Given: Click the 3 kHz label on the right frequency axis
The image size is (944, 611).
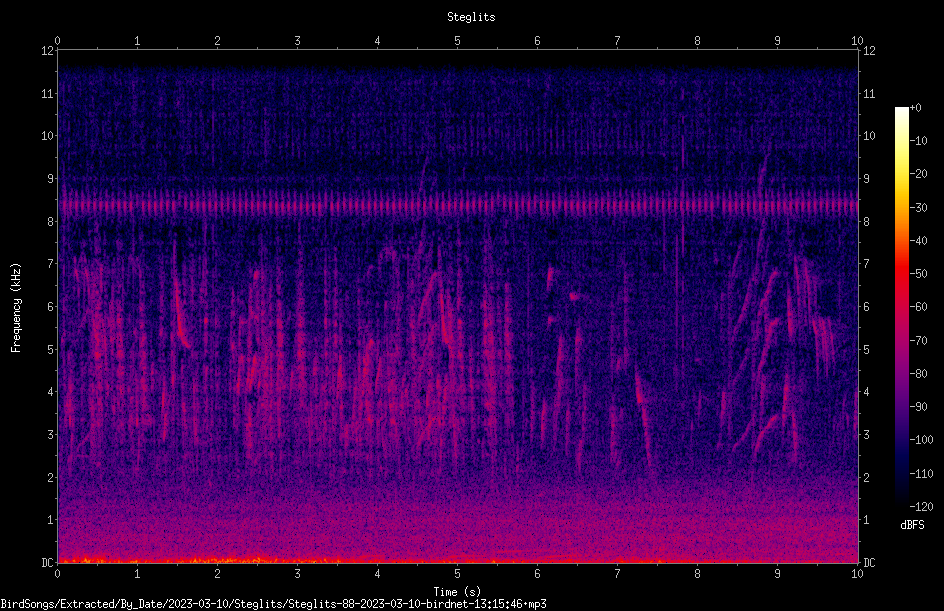Looking at the screenshot, I should (x=866, y=435).
